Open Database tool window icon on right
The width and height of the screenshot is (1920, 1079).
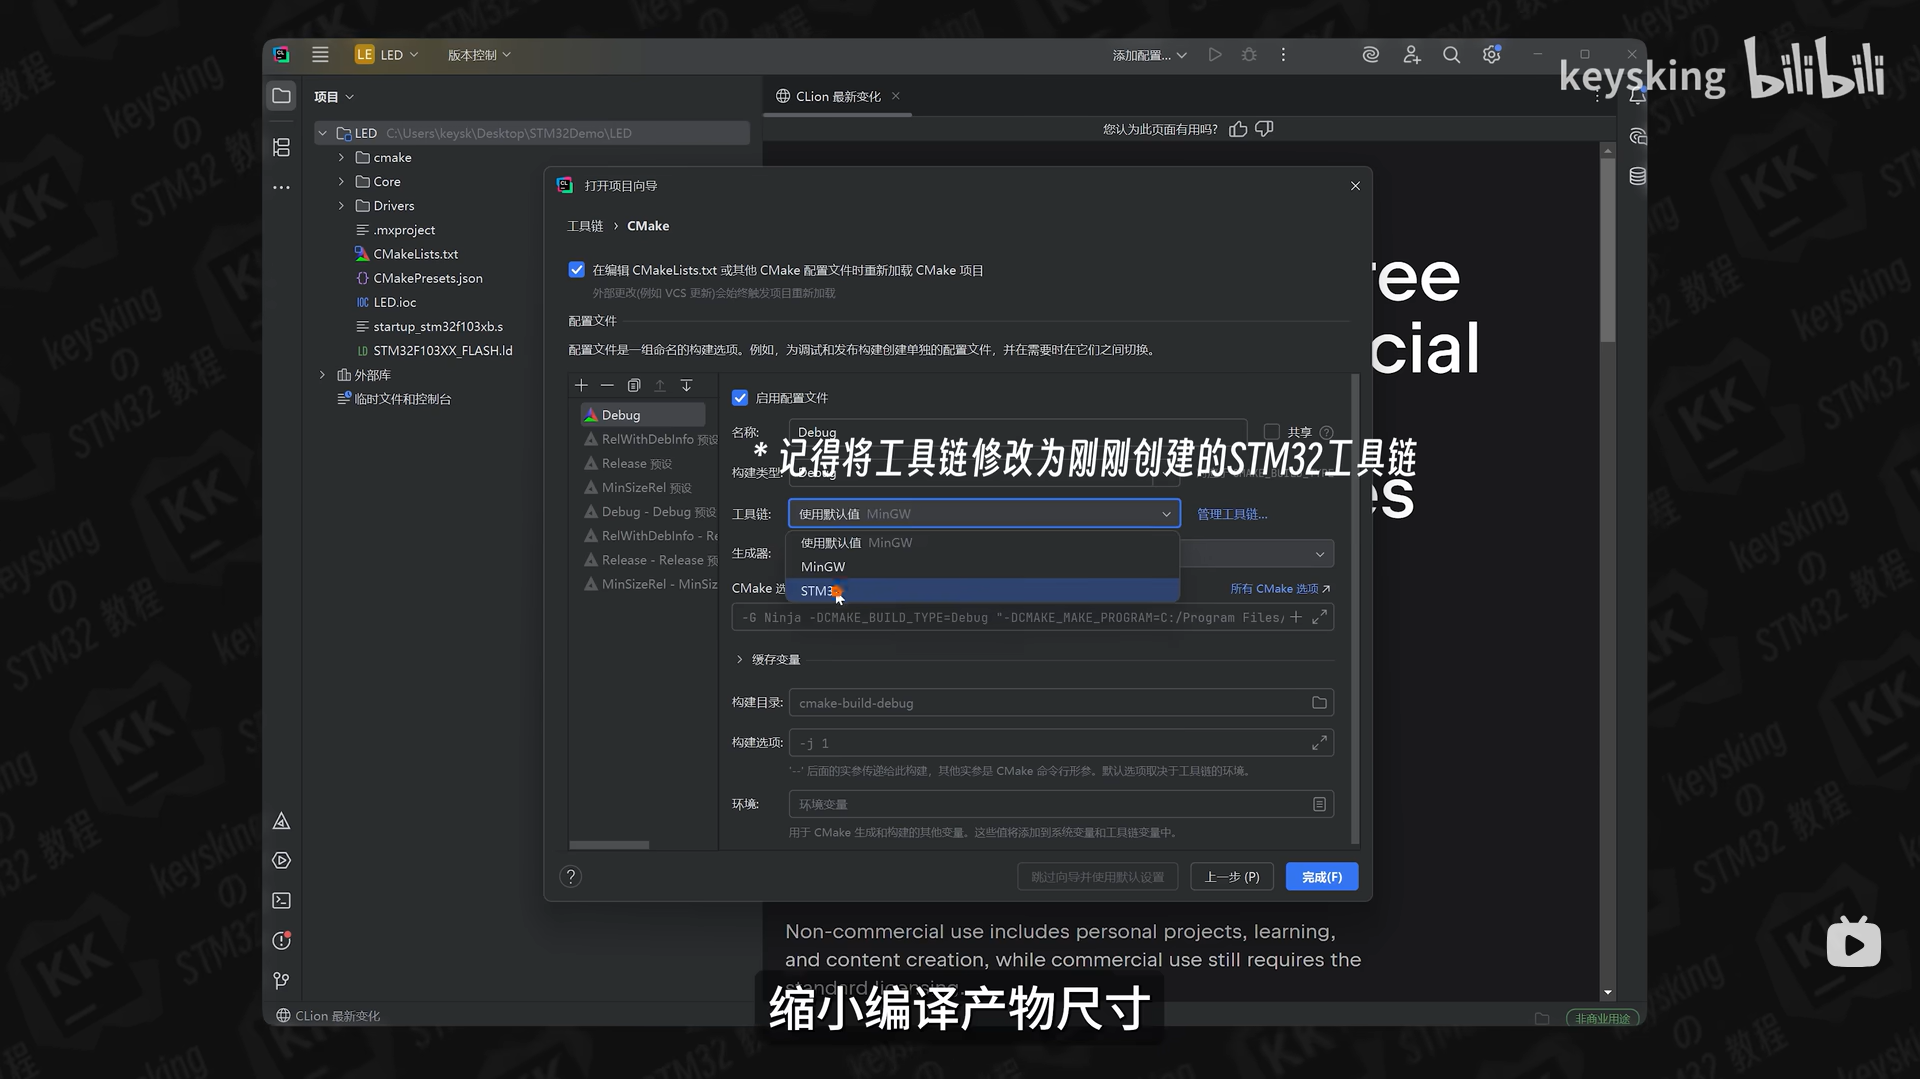[1637, 176]
